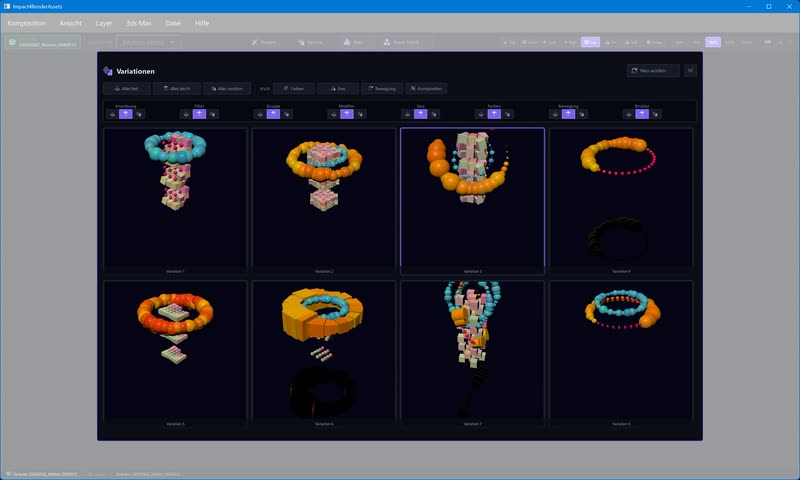Lock the Farben category in selector row
This screenshot has height=480, width=800.
[x=481, y=114]
